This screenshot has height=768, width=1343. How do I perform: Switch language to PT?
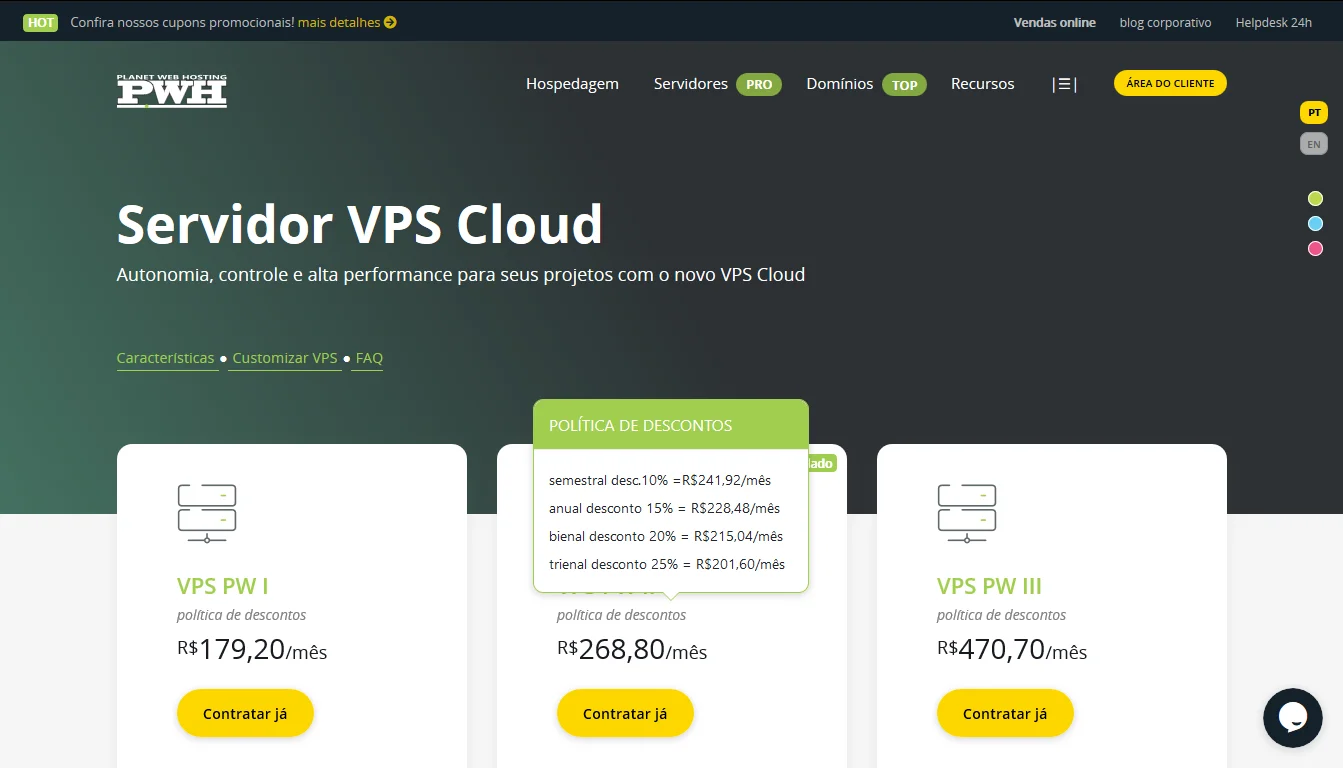(x=1314, y=113)
